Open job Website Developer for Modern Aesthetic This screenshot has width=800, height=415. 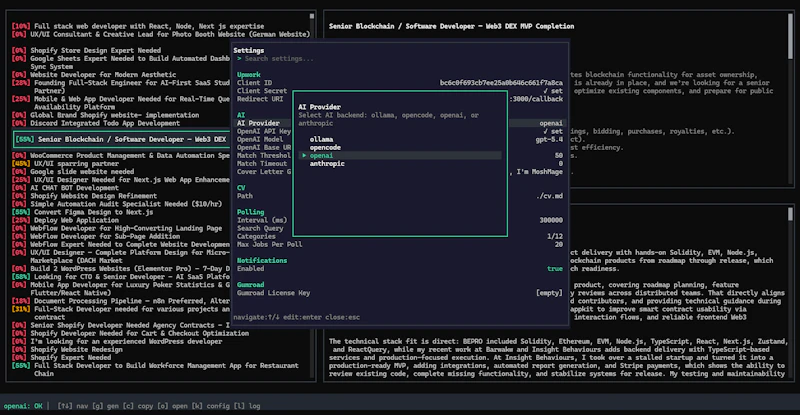click(x=94, y=75)
